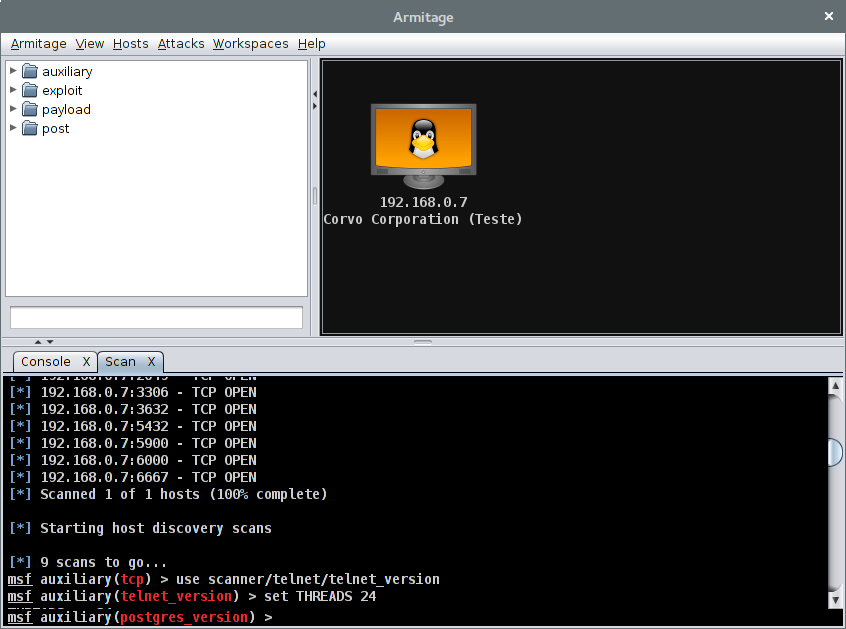The height and width of the screenshot is (629, 846).
Task: Expand module panel using right splitter arrow
Action: [315, 106]
